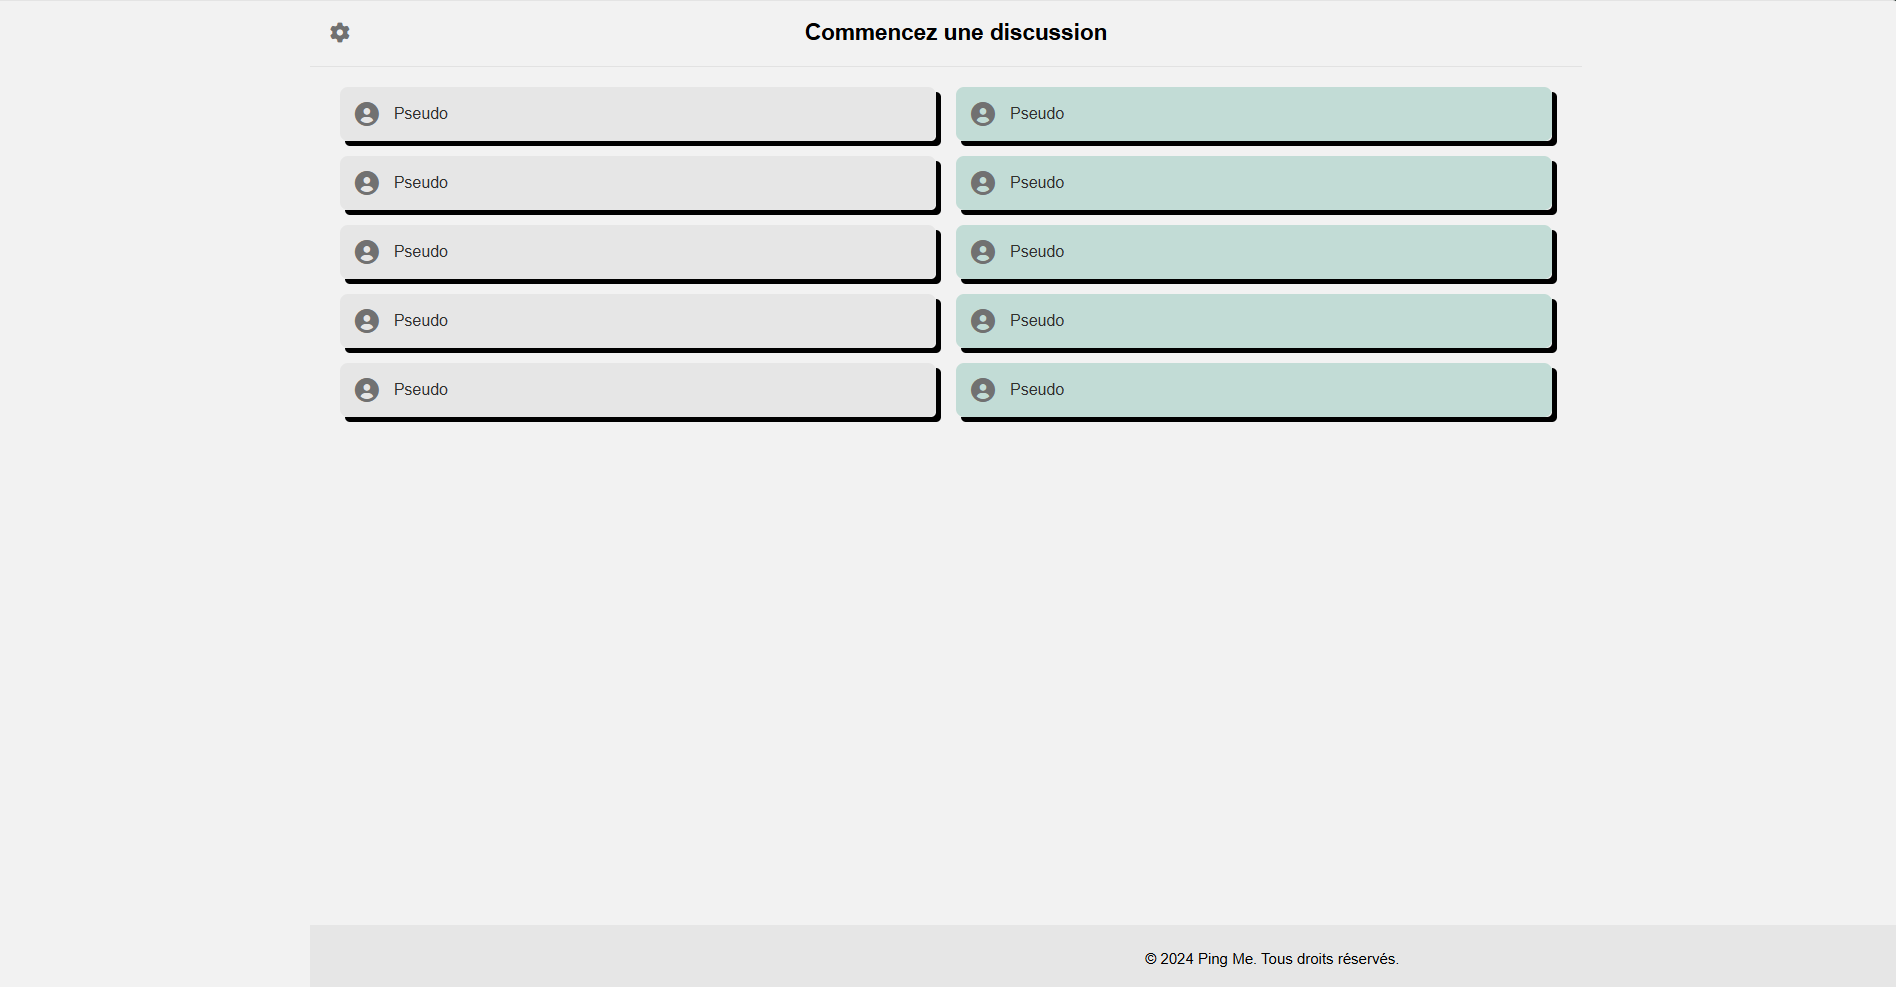Screen dimensions: 1896x987
Task: Select the Pseudo name in fifth gray card
Action: [420, 390]
